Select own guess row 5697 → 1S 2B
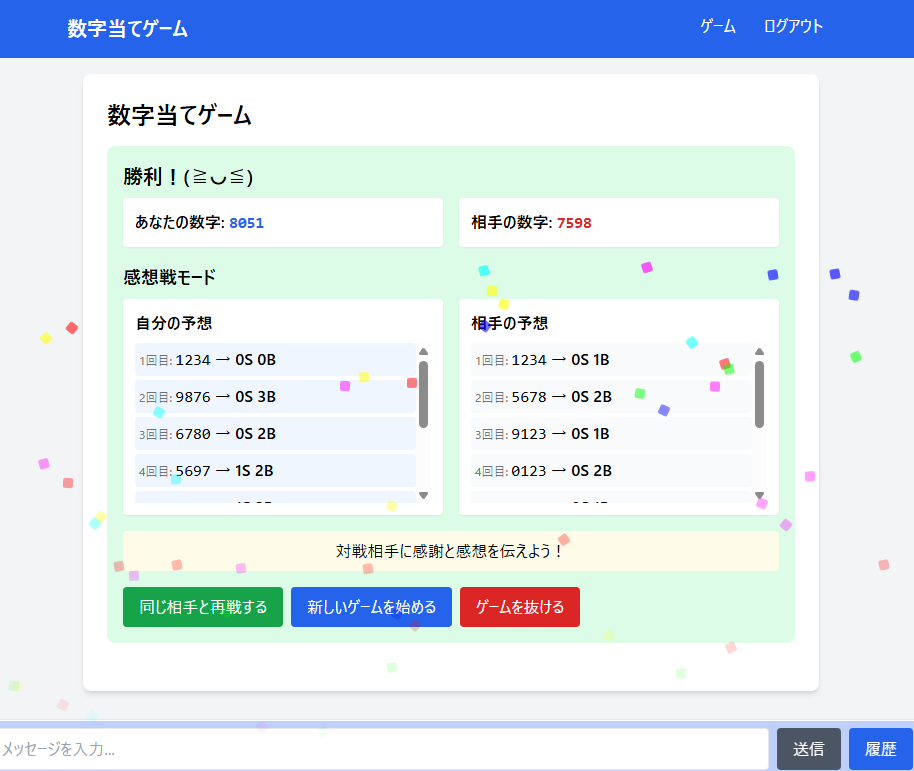Screen dimensions: 914x771 click(275, 470)
